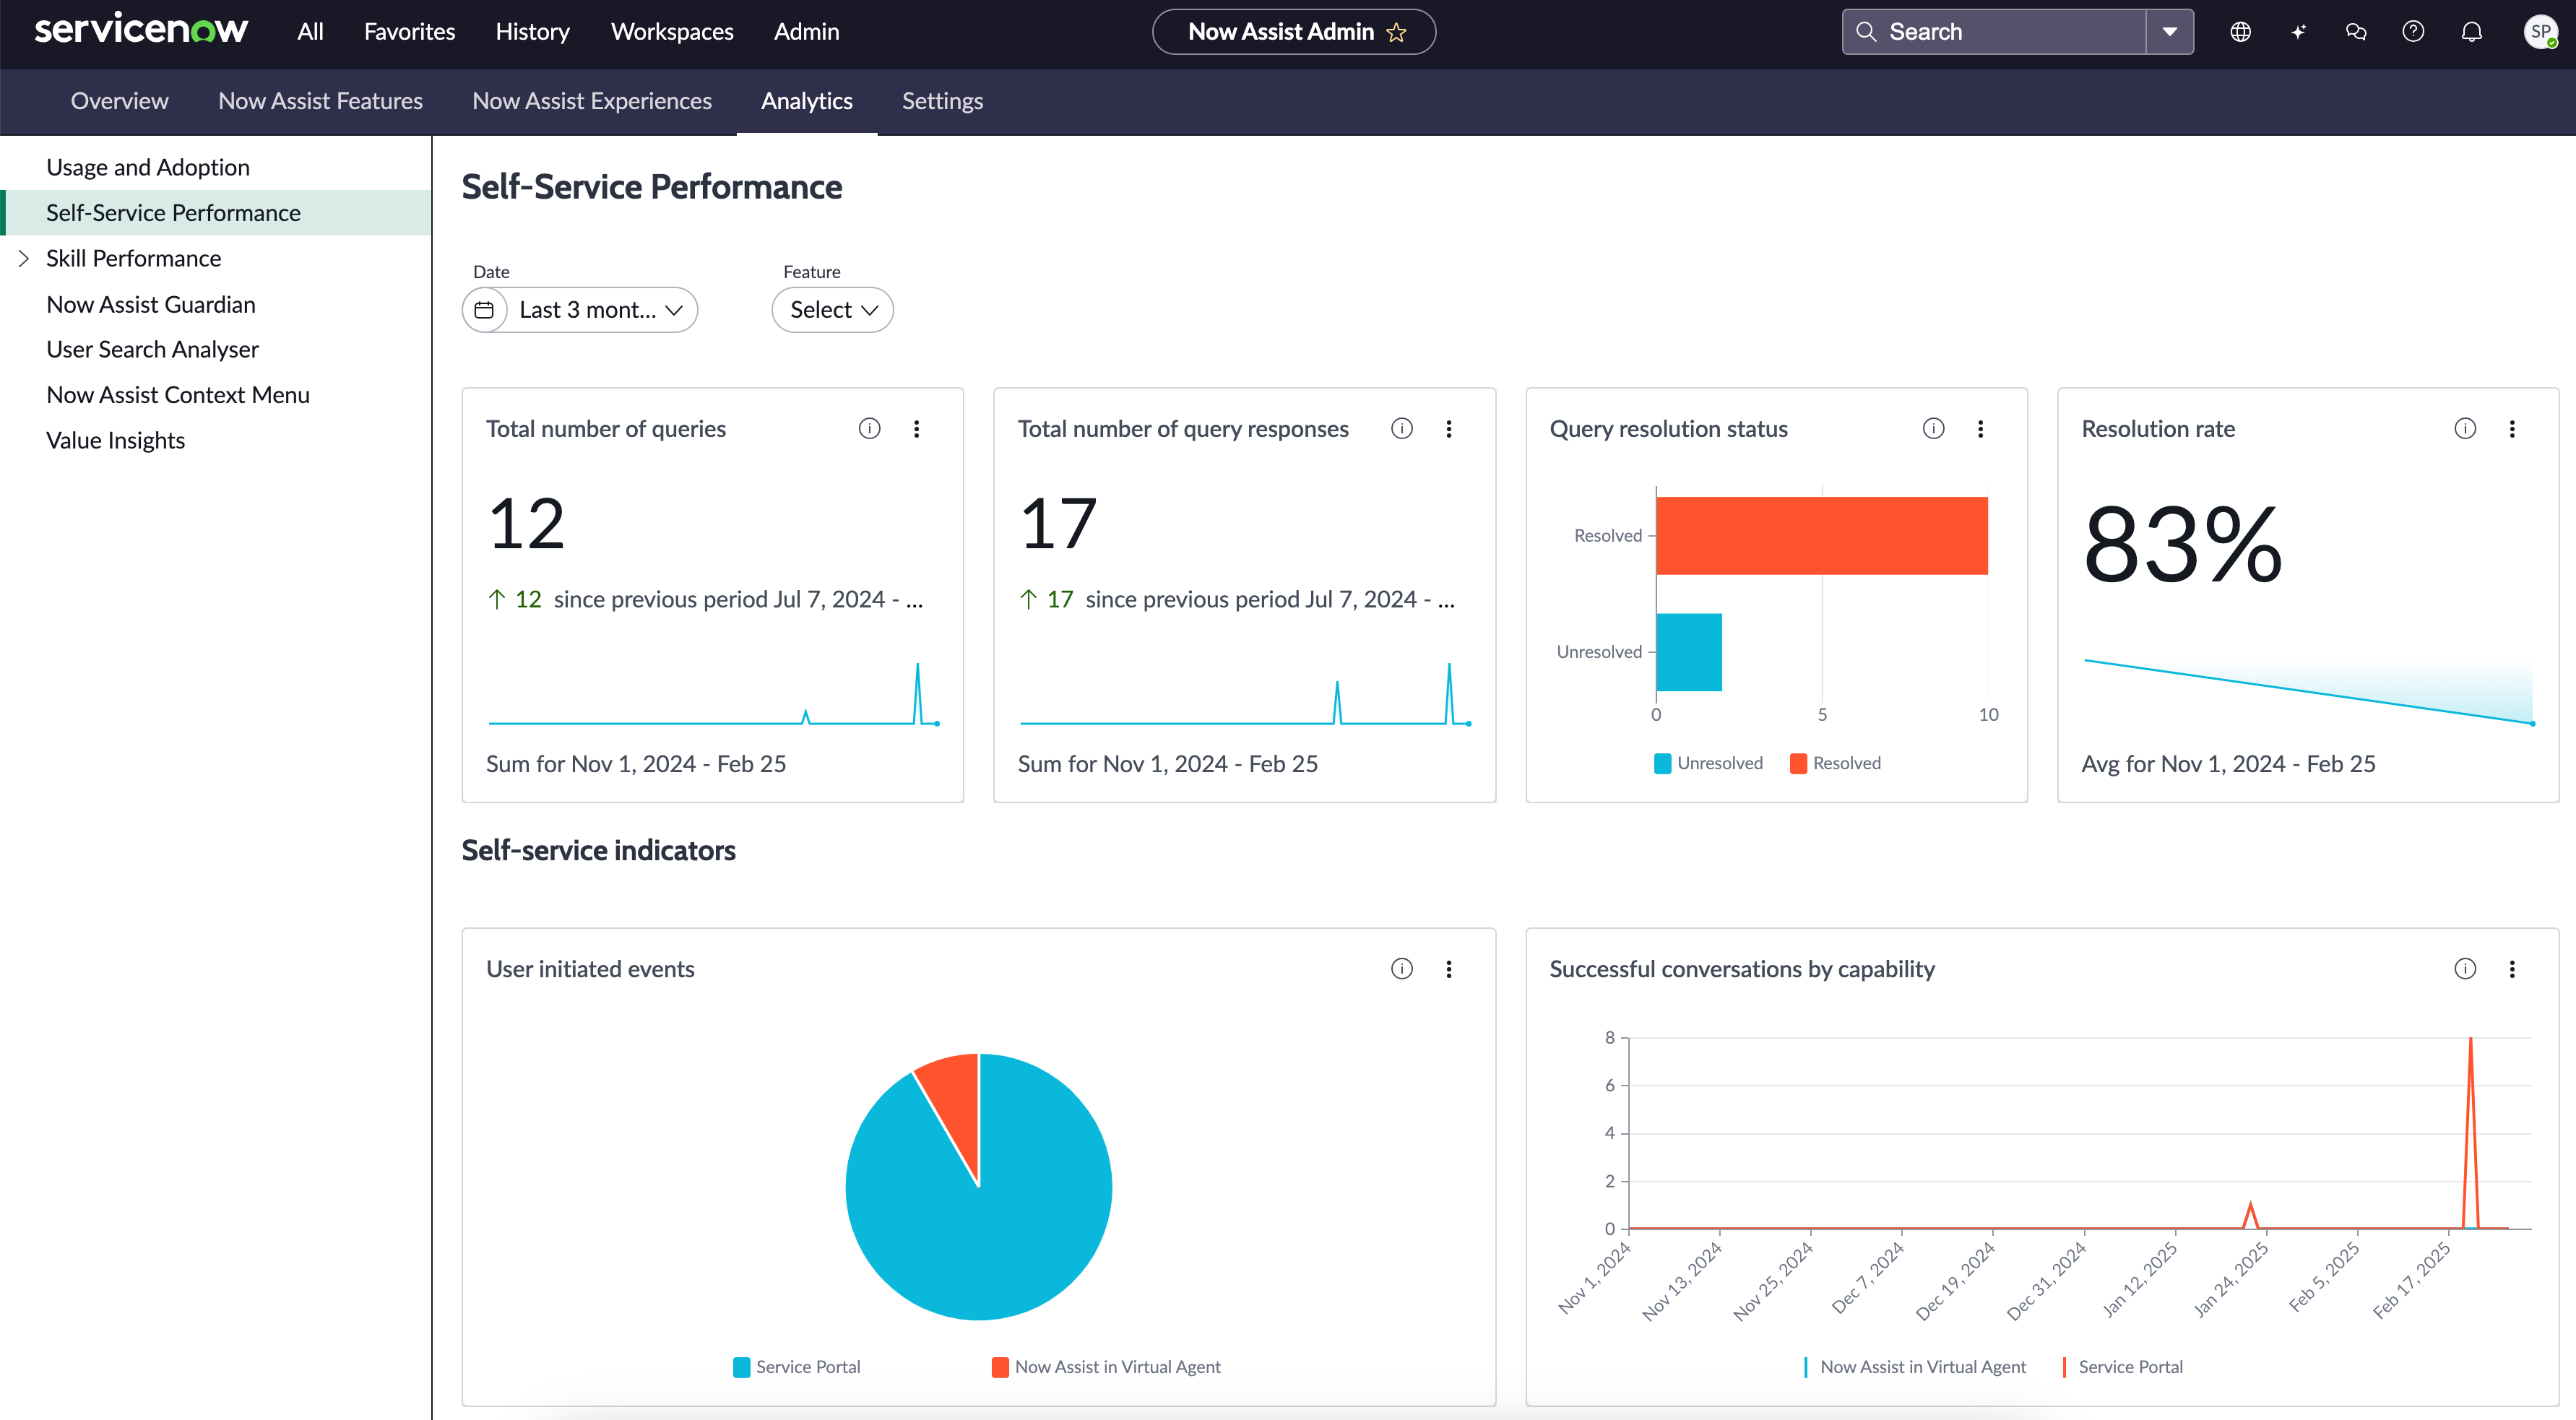Open the search scope dropdown arrow
The height and width of the screenshot is (1420, 2576).
(2169, 32)
